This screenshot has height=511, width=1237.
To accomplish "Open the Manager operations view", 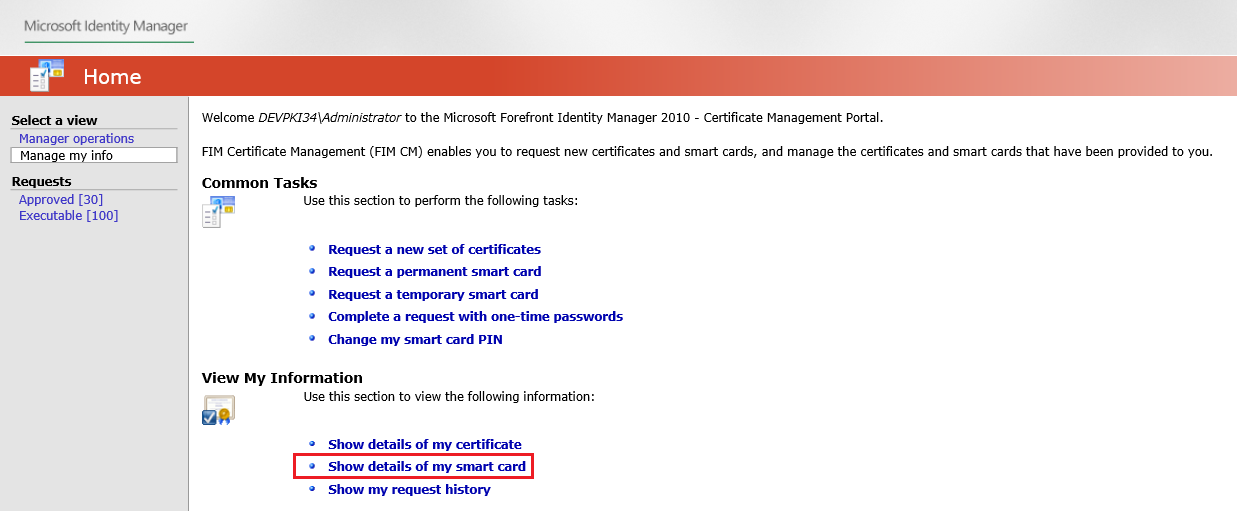I will tap(76, 139).
